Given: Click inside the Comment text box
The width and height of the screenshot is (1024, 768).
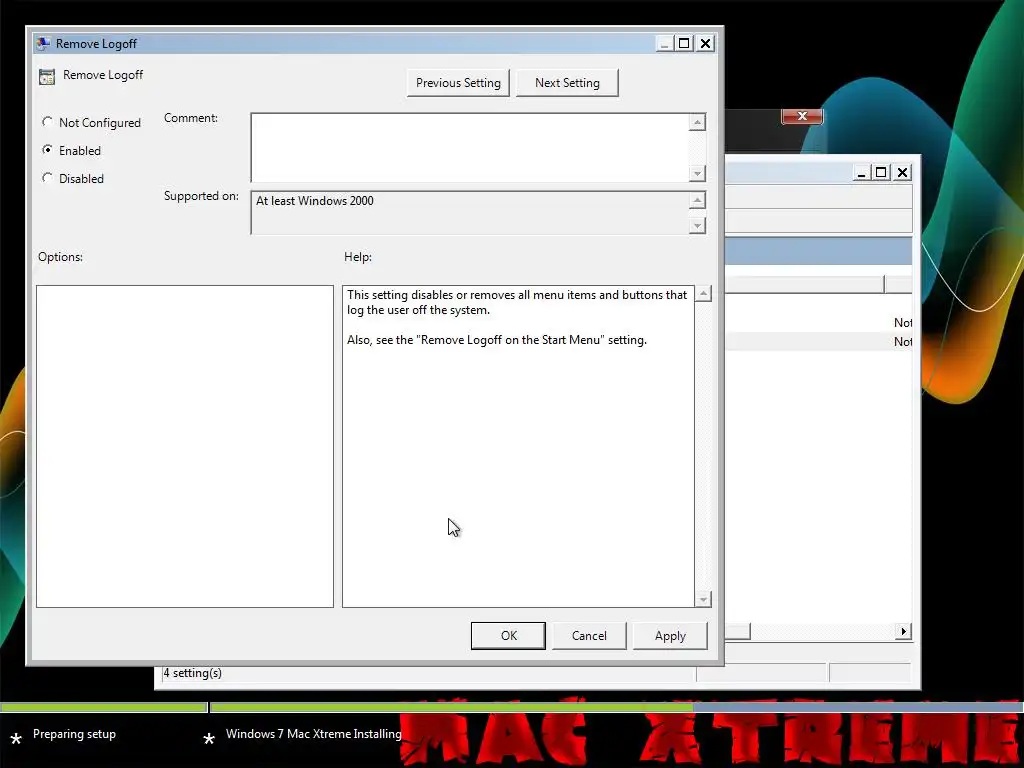Looking at the screenshot, I should pos(470,148).
